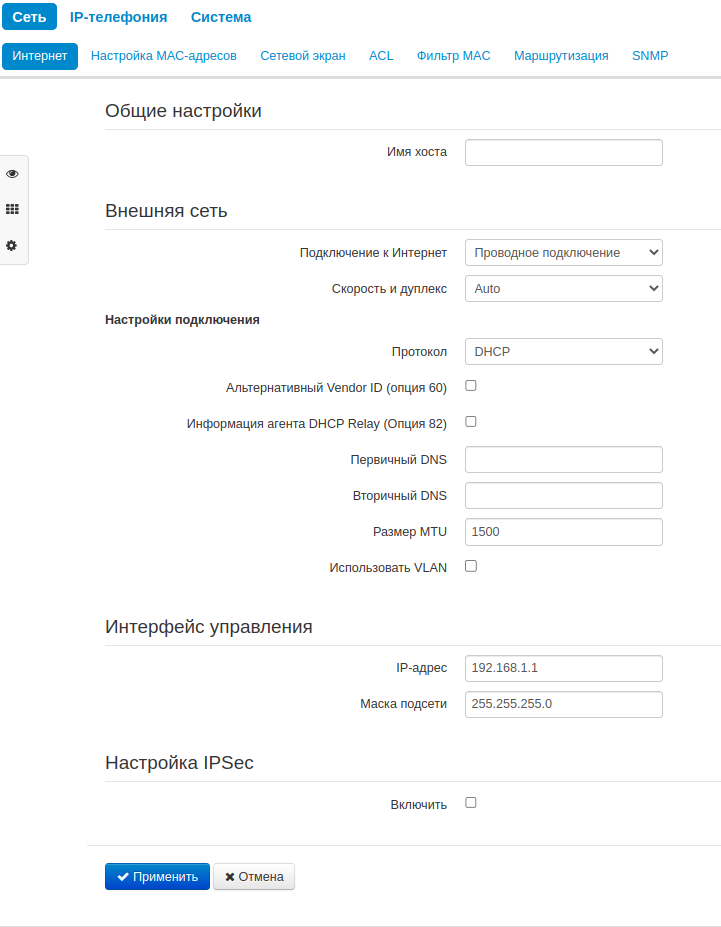721x927 pixels.
Task: Open the Протокол DHCP dropdown
Action: (563, 351)
